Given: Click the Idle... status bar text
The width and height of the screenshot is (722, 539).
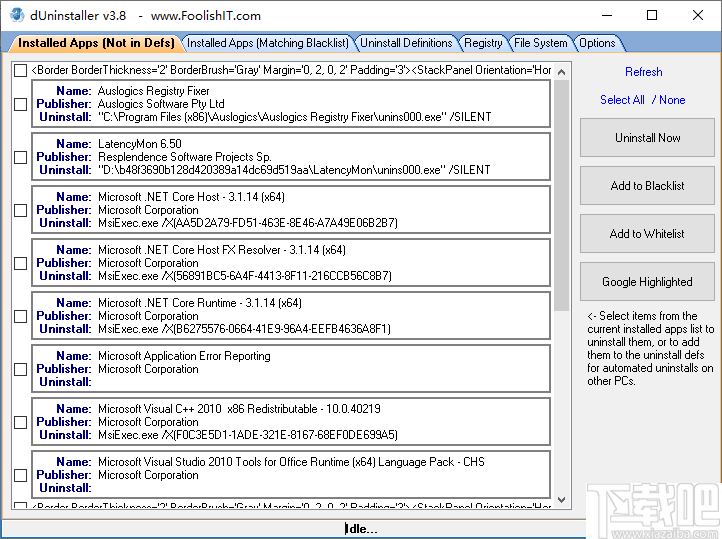Looking at the screenshot, I should click(x=361, y=529).
